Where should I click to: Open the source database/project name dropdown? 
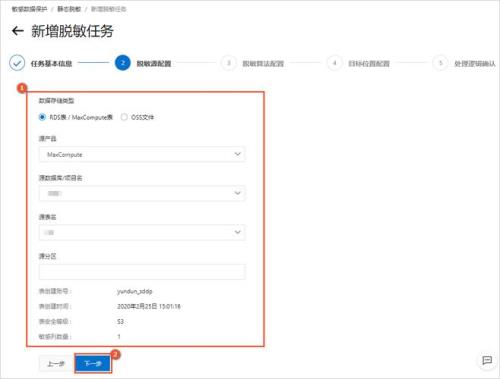142,193
